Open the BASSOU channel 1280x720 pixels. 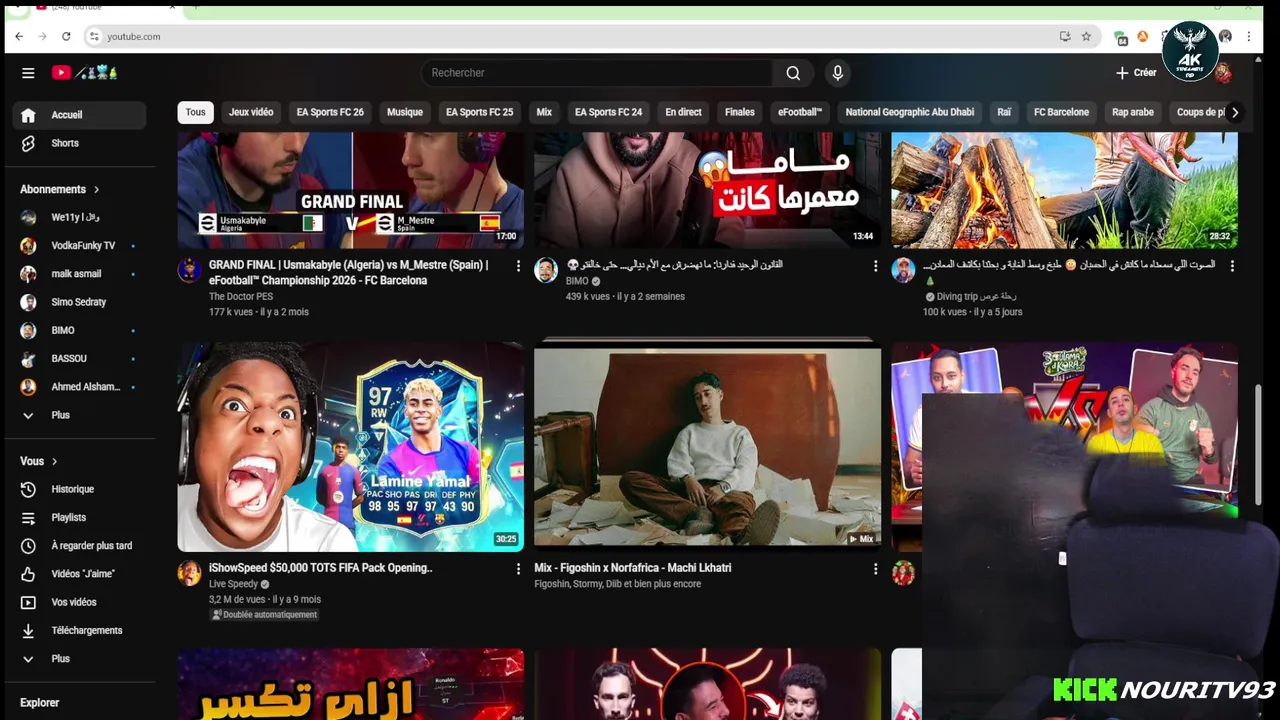click(79, 358)
